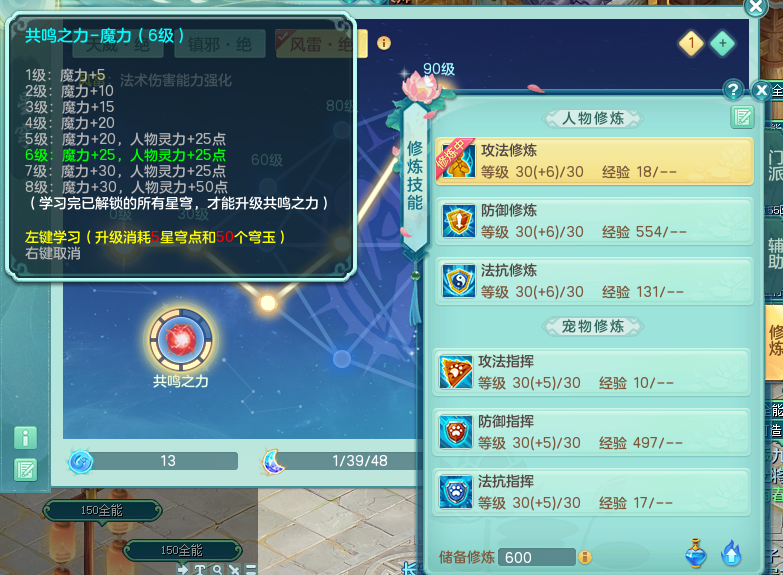Open the question mark help button
Screen dimensions: 783x575
(x=733, y=90)
